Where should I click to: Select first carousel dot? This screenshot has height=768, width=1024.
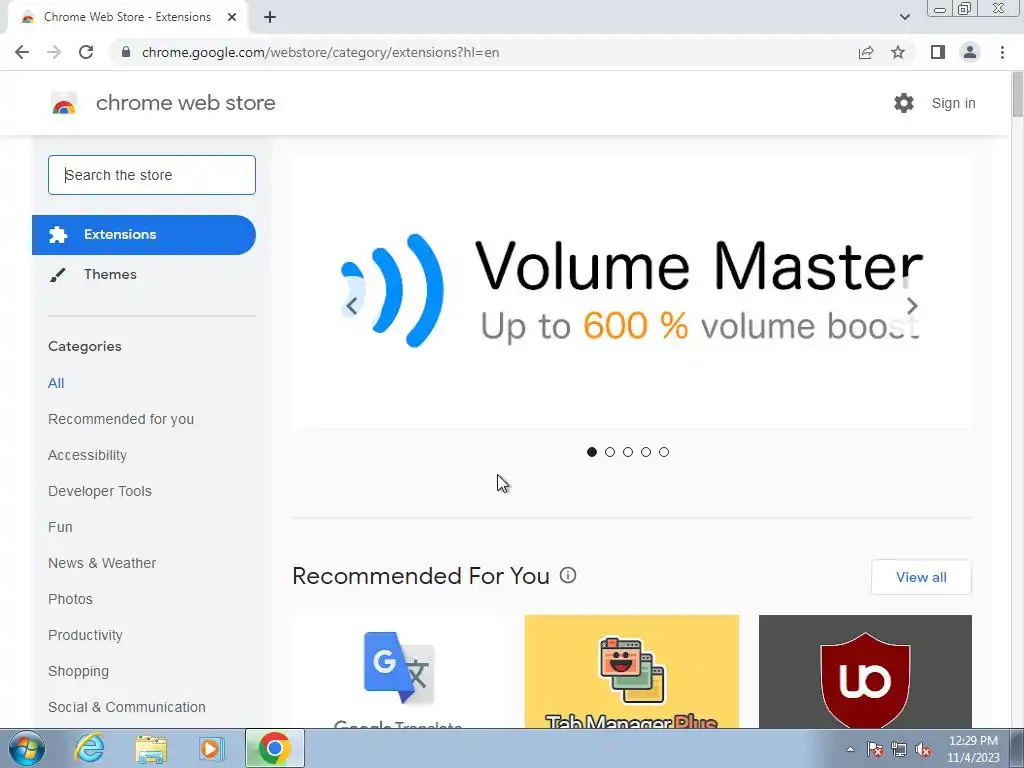point(592,452)
